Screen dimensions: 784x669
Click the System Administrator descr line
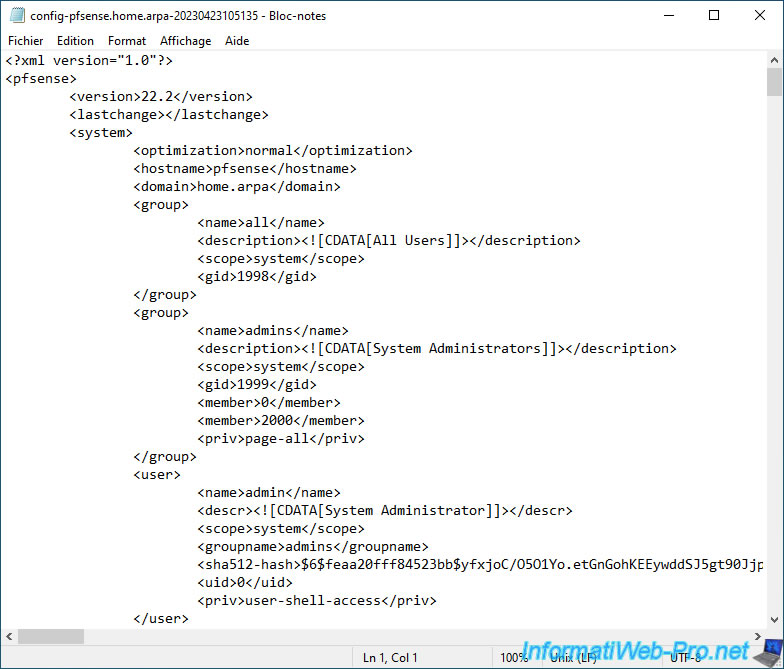click(x=385, y=510)
